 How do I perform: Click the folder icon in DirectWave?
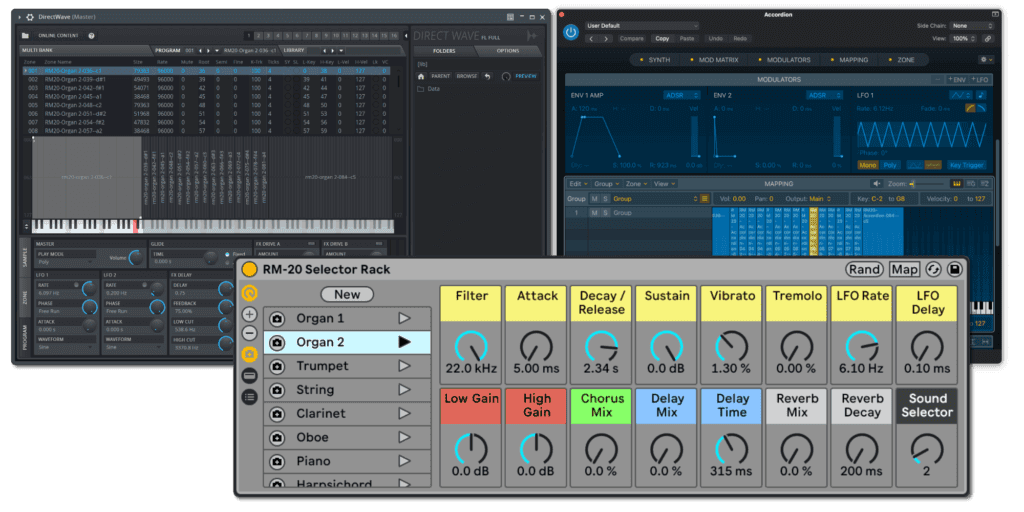25,35
